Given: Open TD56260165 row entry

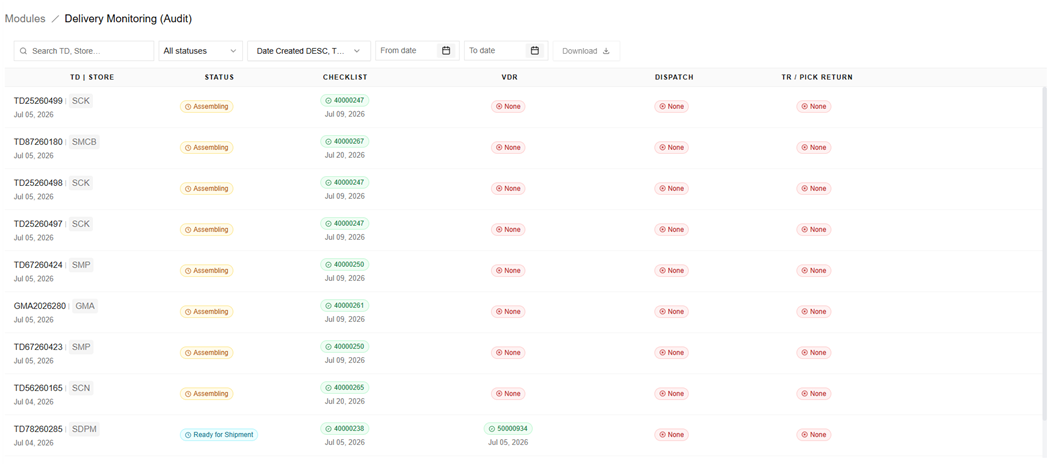Looking at the screenshot, I should point(38,388).
